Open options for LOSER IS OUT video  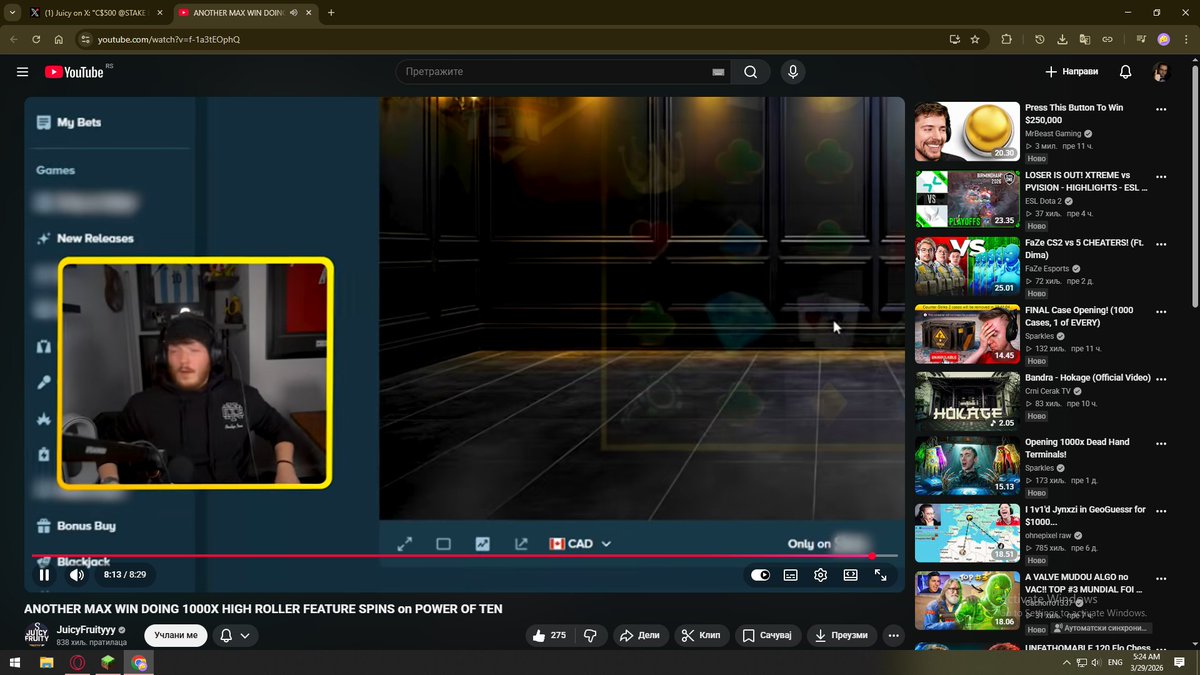1161,176
